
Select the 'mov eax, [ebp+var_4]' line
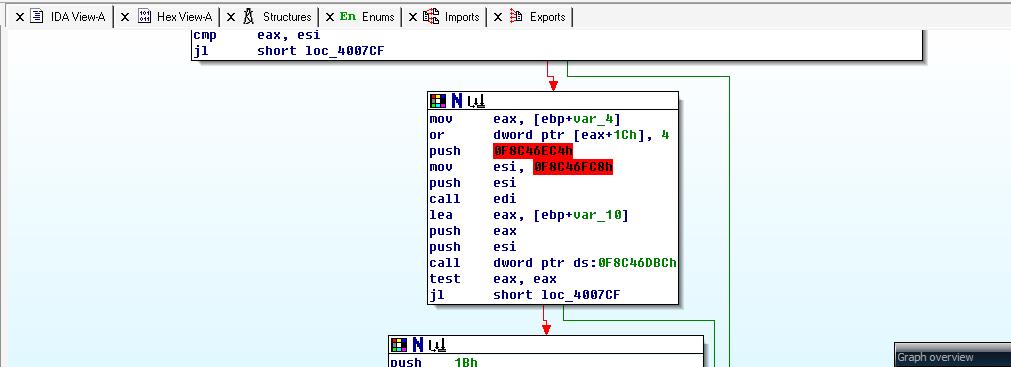coord(525,119)
